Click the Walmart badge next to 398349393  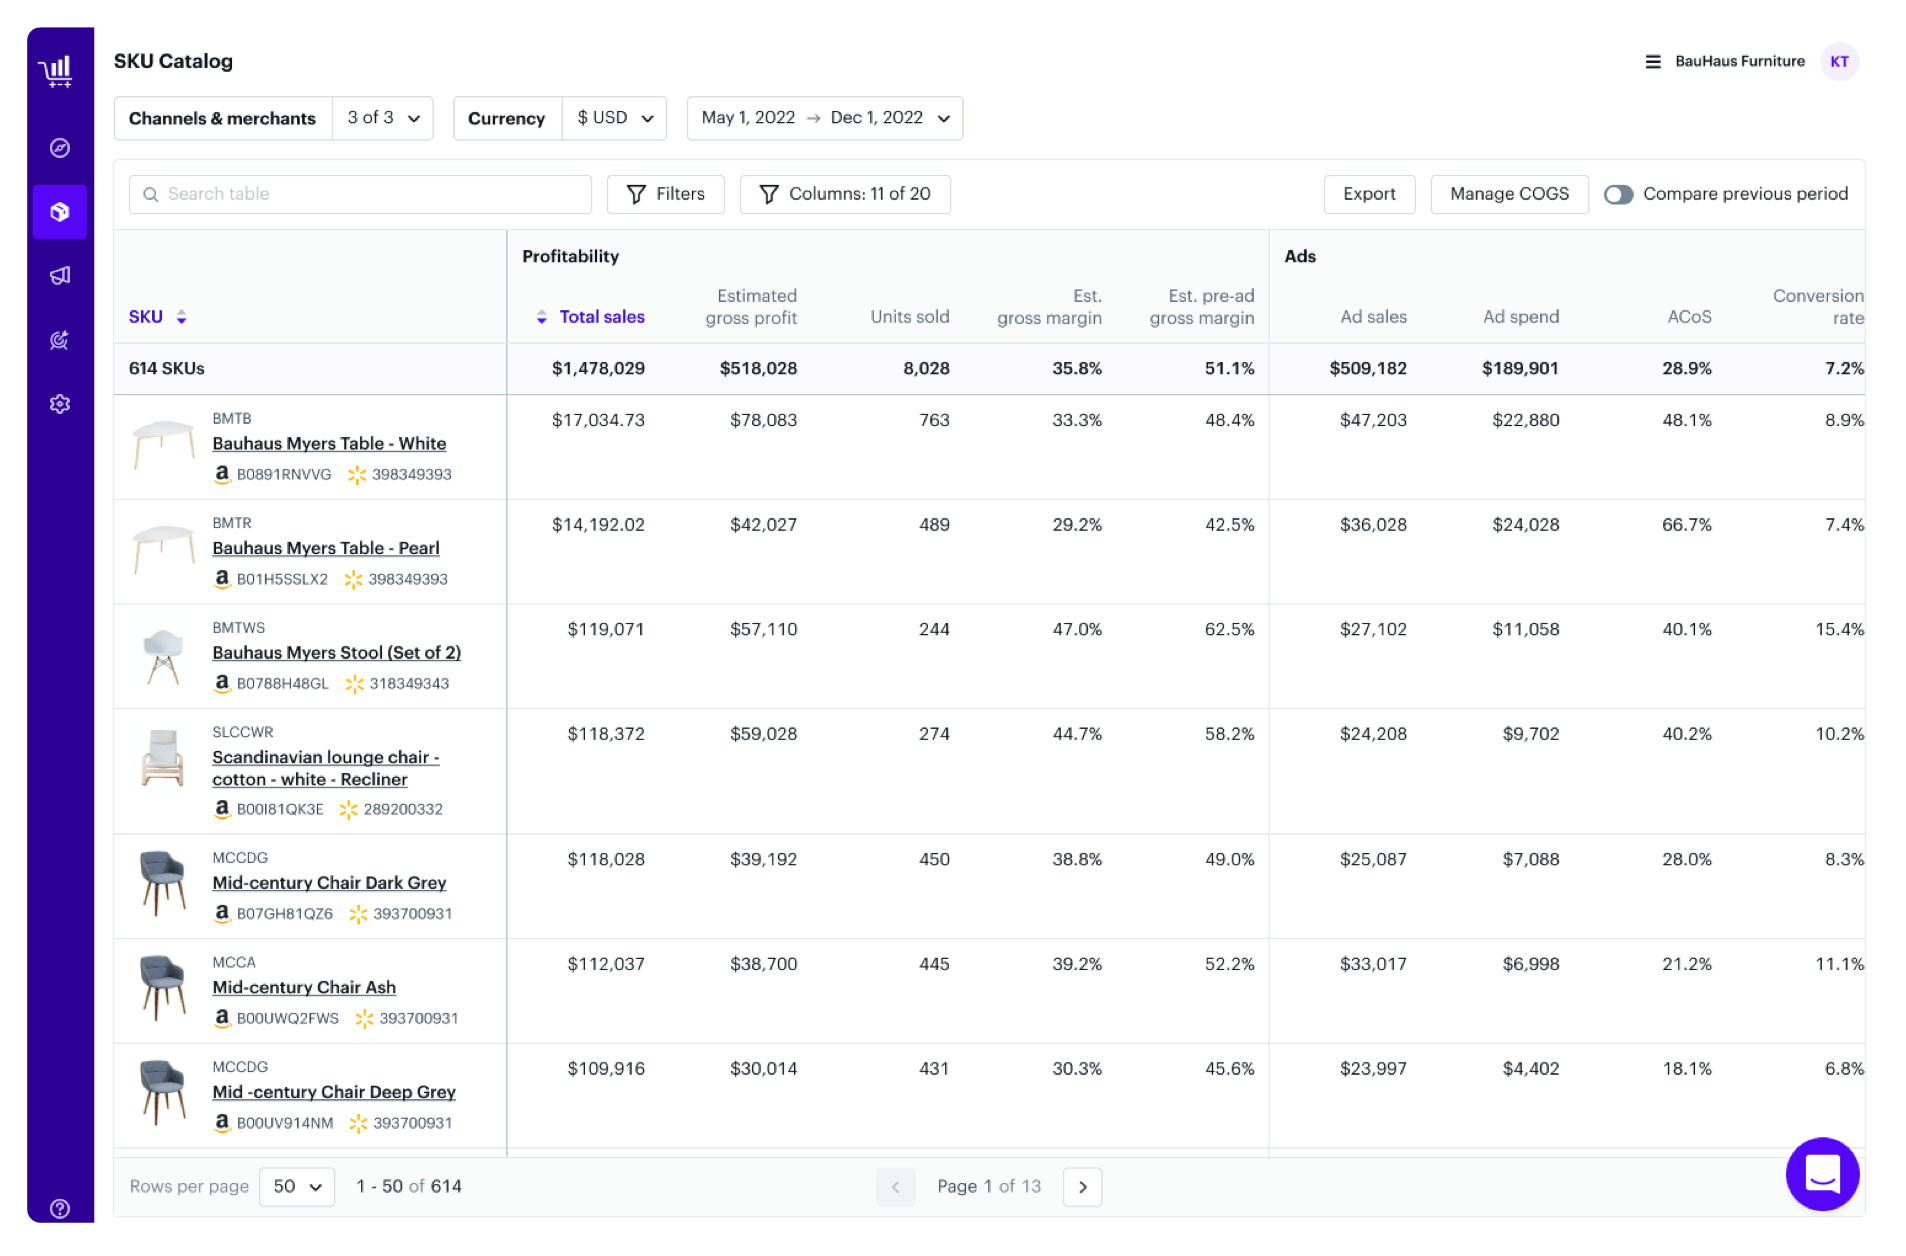pos(357,475)
